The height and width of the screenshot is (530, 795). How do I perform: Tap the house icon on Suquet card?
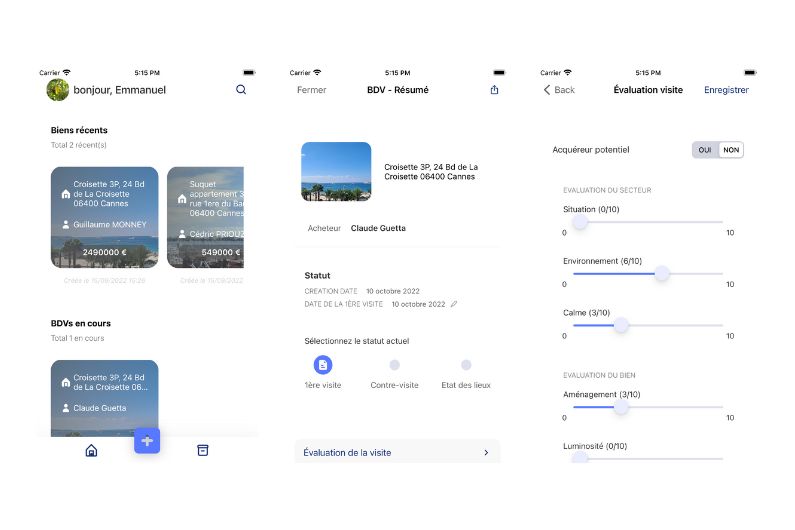(182, 199)
